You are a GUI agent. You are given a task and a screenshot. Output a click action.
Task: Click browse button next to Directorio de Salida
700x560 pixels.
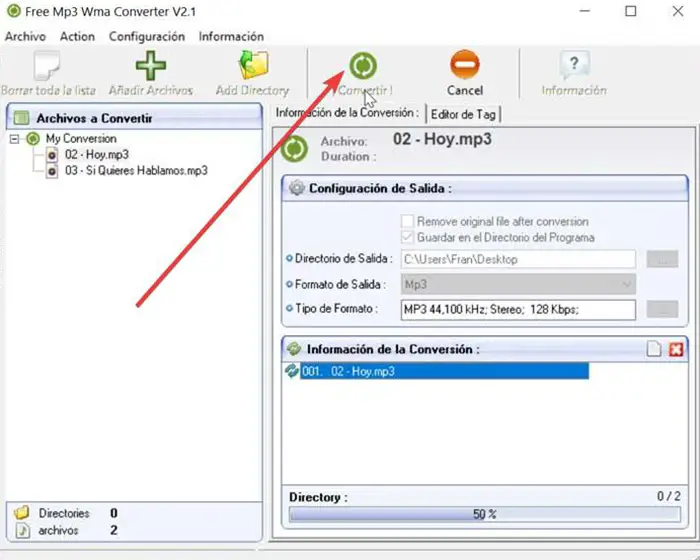click(662, 259)
